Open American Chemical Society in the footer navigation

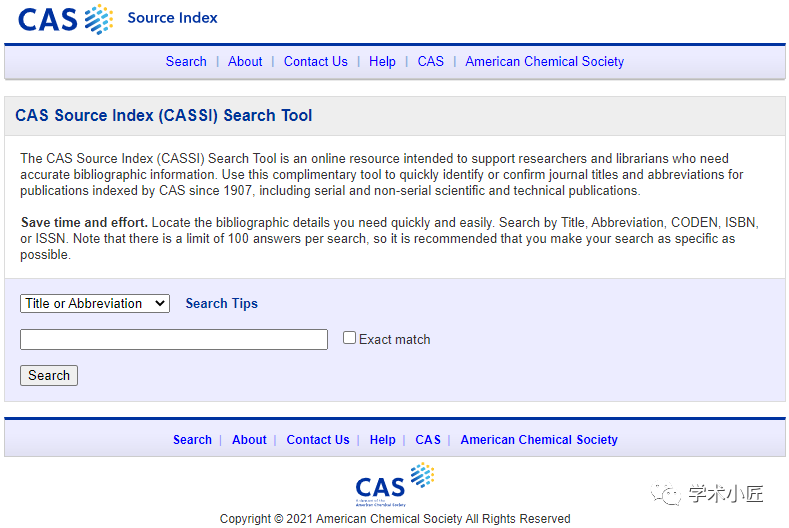pyautogui.click(x=539, y=439)
